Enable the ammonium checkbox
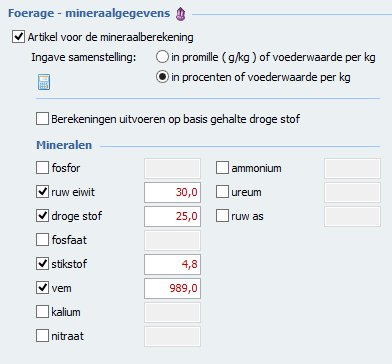 tap(222, 168)
